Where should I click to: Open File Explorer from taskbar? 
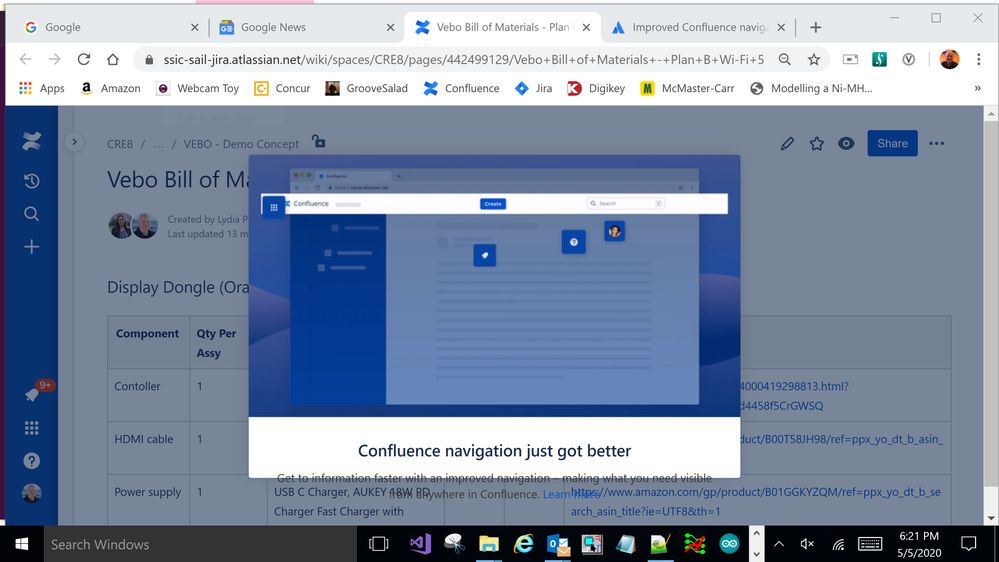(489, 544)
